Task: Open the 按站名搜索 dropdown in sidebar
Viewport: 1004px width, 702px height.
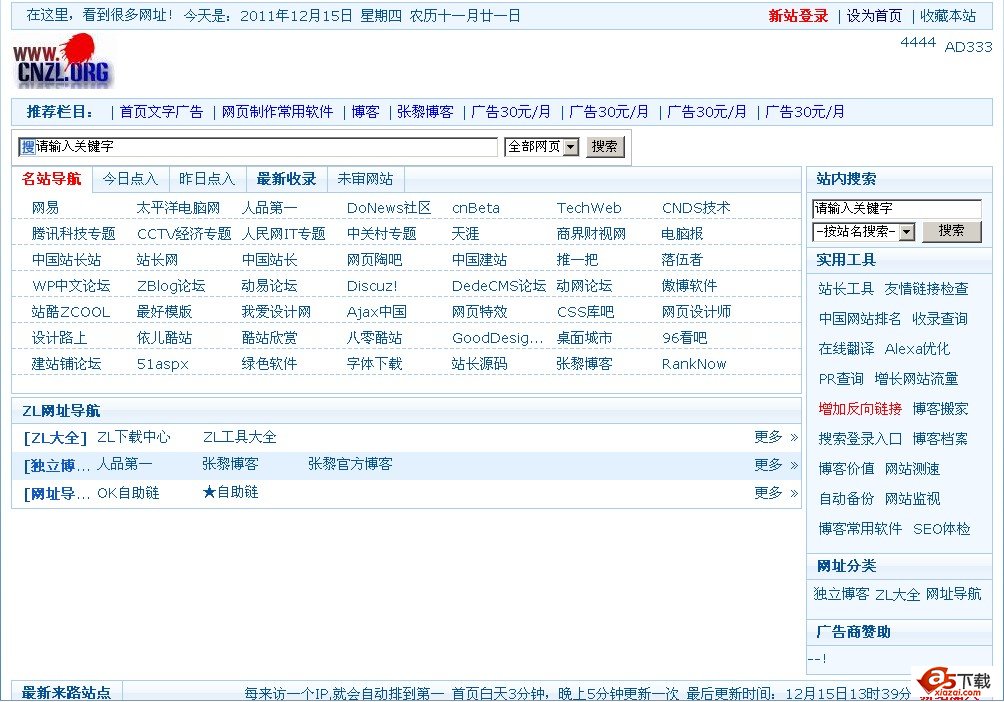Action: click(x=864, y=231)
